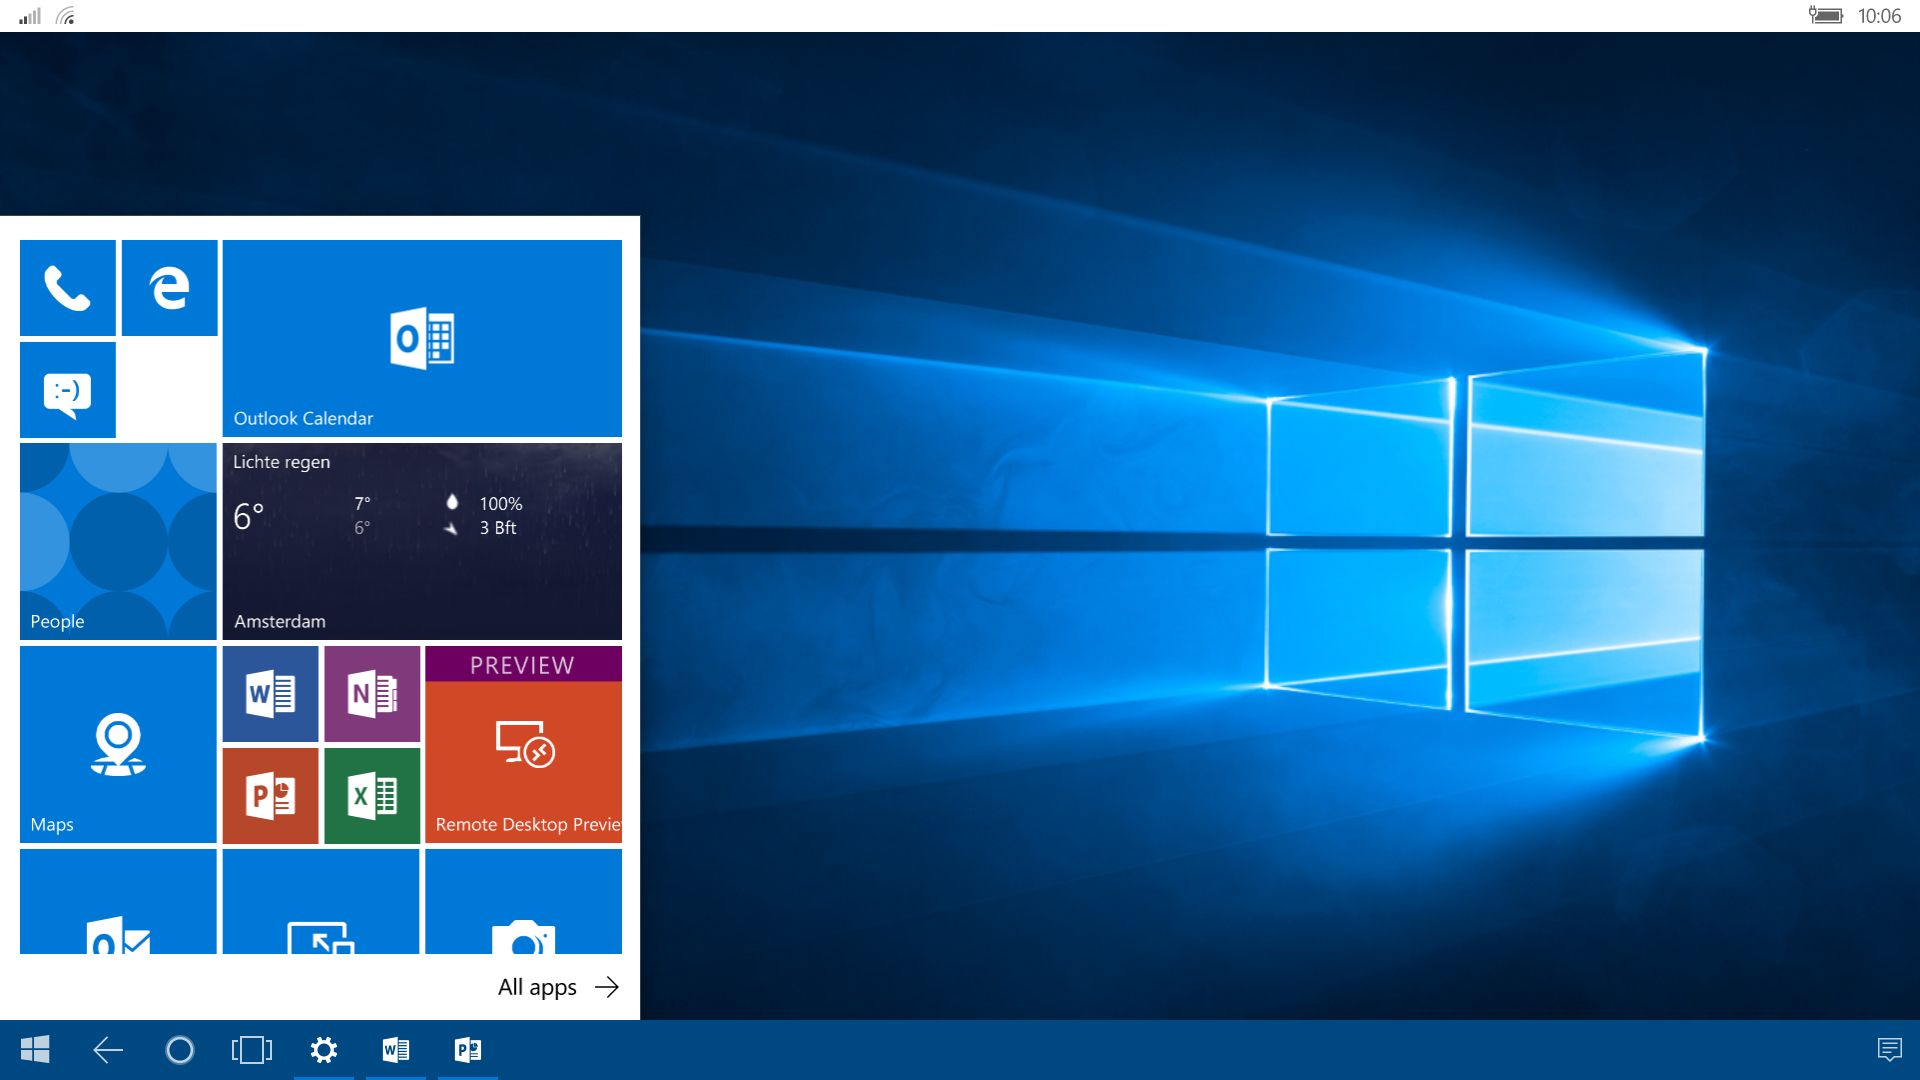Launch OneNote tile
The image size is (1920, 1080).
click(372, 694)
